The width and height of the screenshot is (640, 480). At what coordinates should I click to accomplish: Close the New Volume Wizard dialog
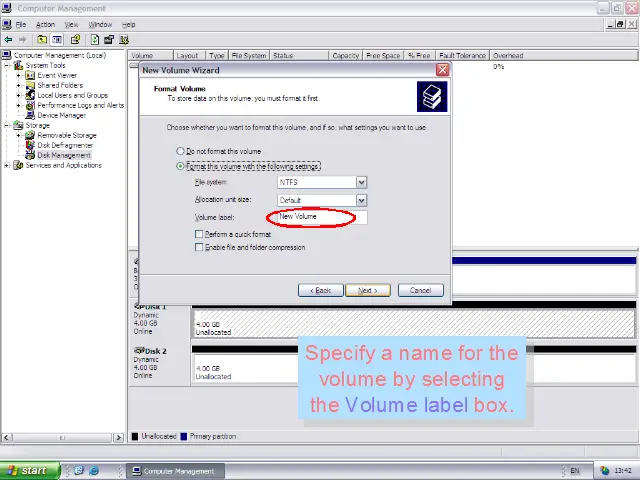pyautogui.click(x=442, y=70)
